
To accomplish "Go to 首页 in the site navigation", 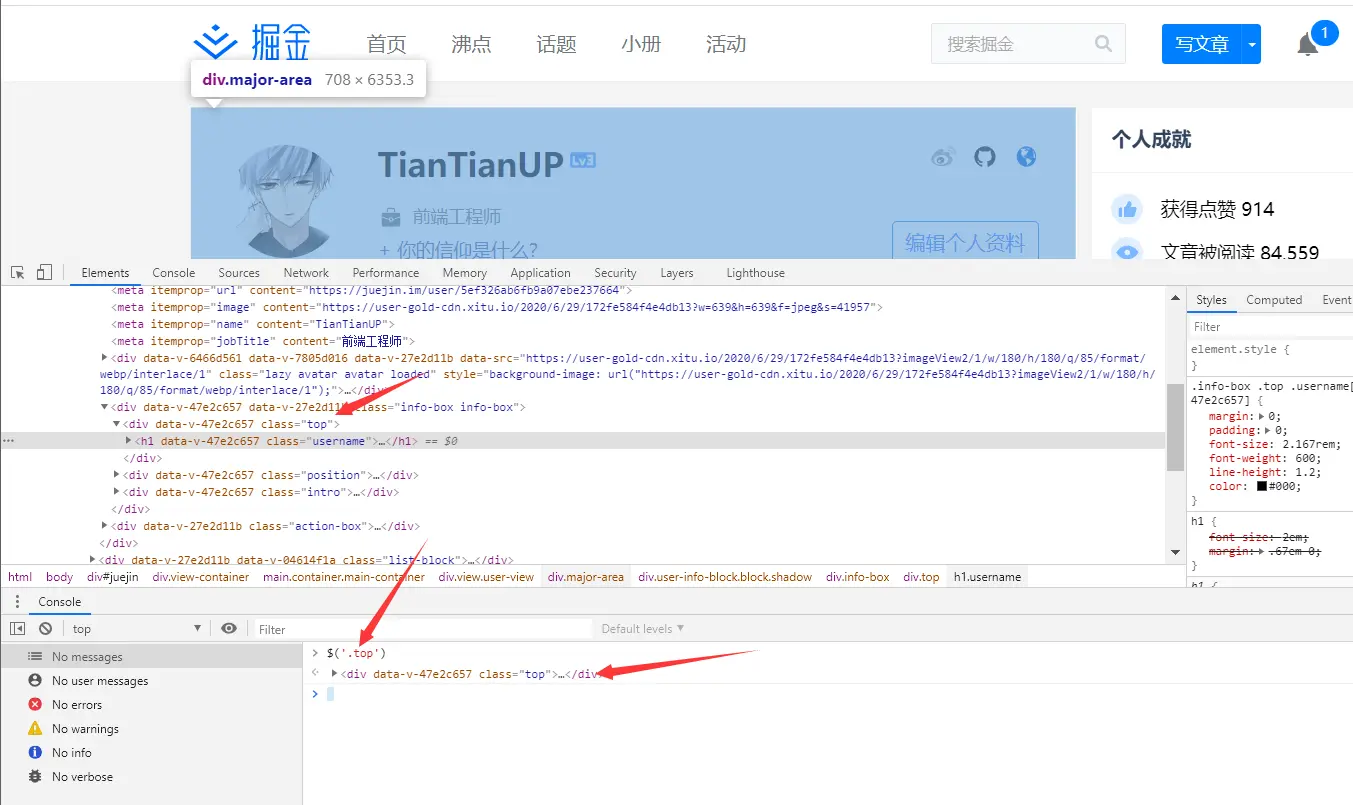I will pos(387,44).
